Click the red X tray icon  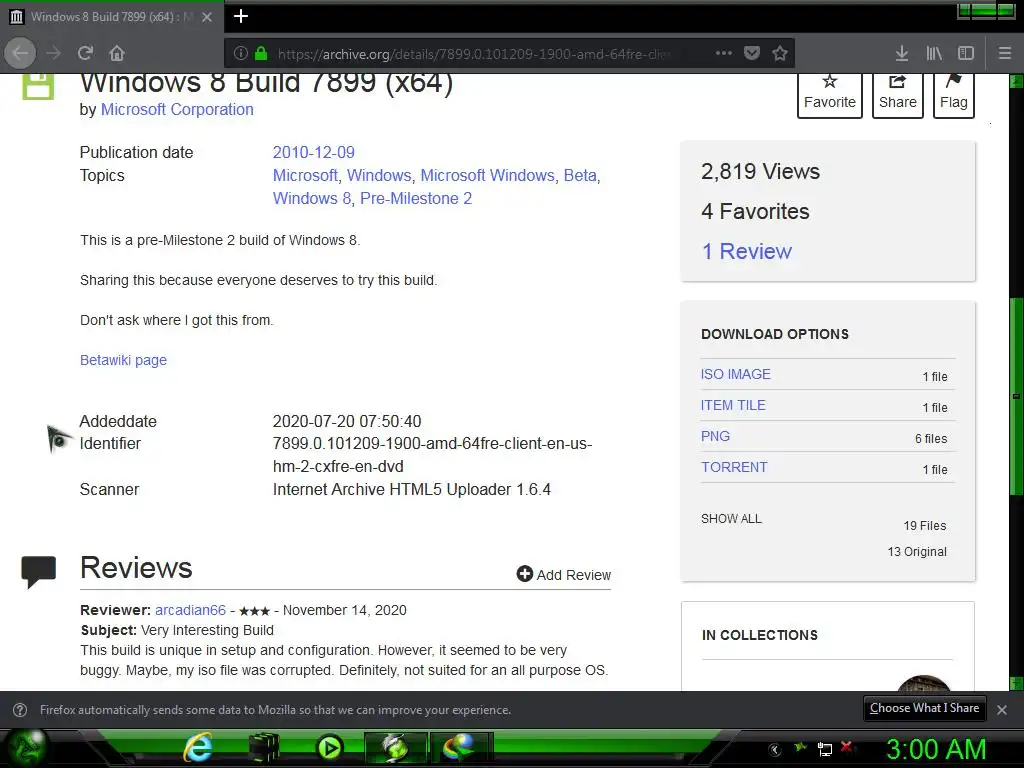(846, 746)
